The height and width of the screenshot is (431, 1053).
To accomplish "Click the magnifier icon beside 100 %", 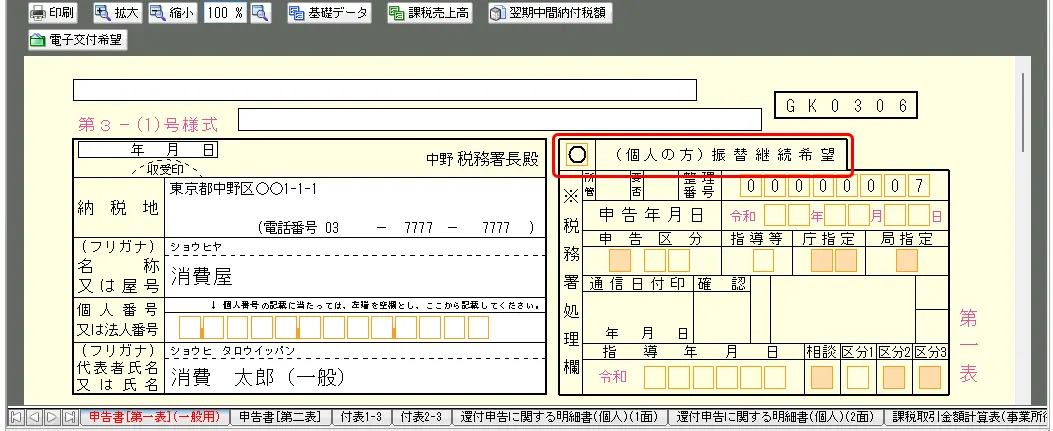I will pyautogui.click(x=260, y=14).
